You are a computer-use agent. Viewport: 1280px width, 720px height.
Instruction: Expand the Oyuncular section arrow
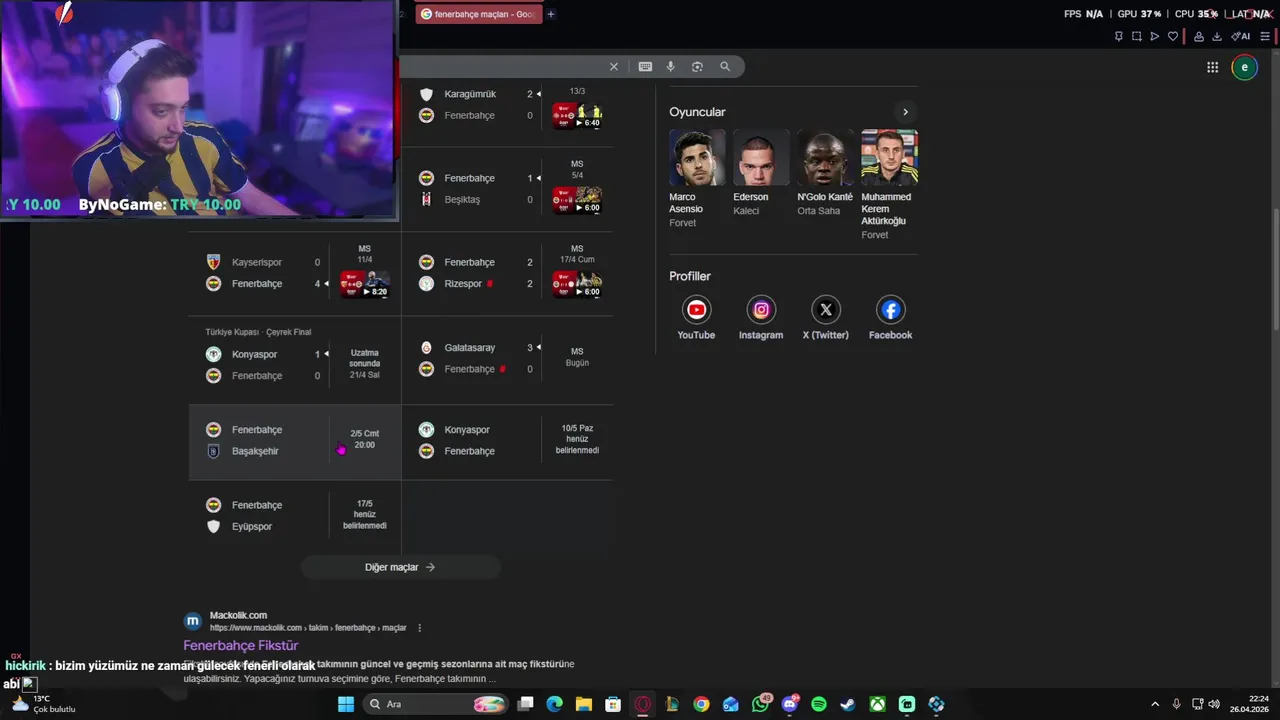coord(905,112)
